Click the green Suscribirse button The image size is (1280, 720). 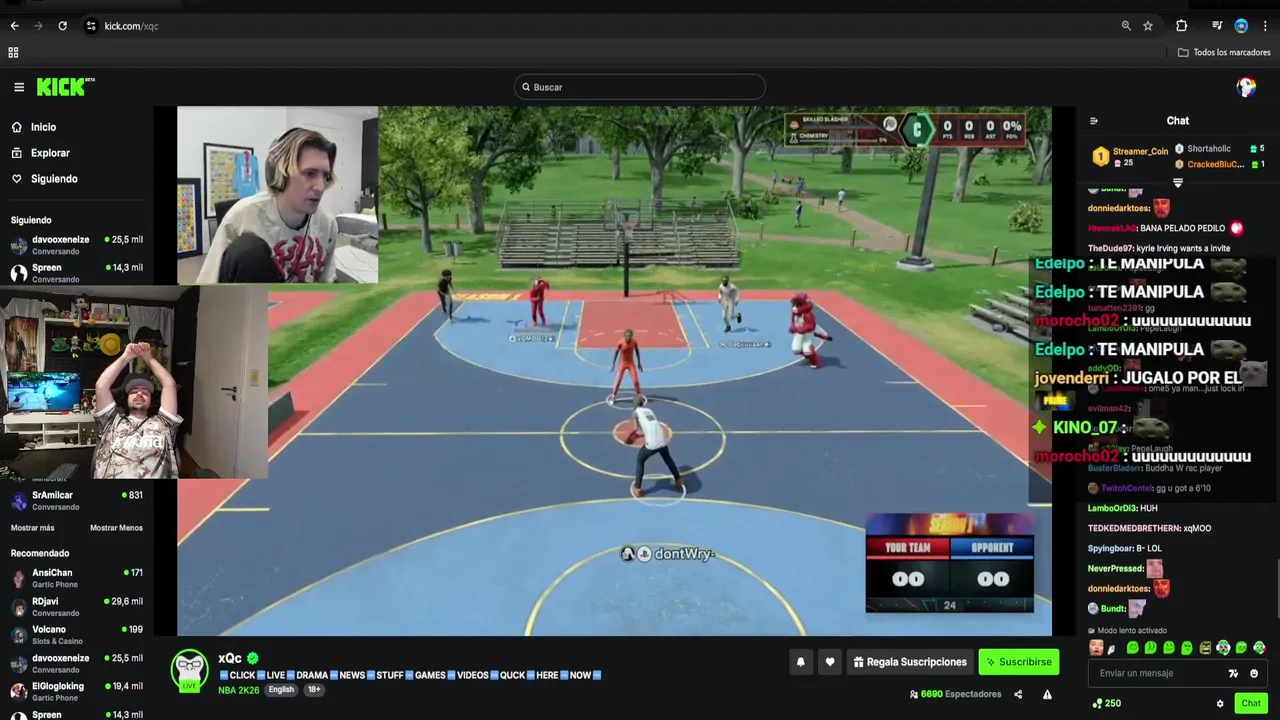[x=1018, y=662]
